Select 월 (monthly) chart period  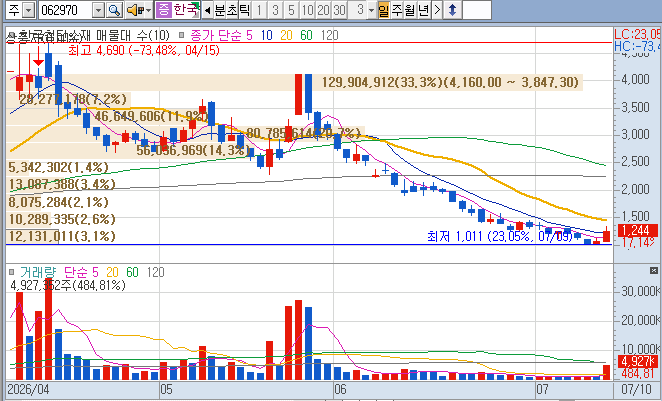[x=410, y=10]
